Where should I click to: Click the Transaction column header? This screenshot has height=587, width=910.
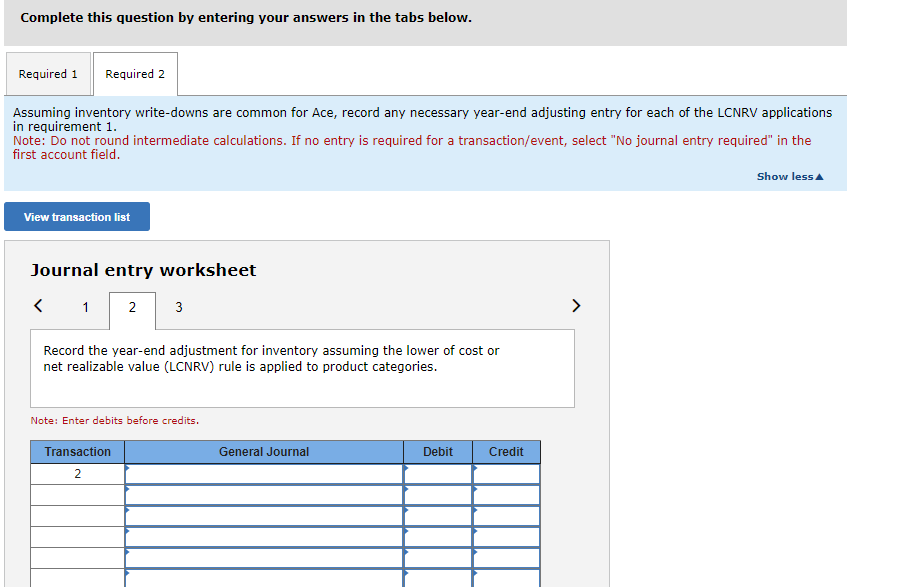pyautogui.click(x=77, y=452)
